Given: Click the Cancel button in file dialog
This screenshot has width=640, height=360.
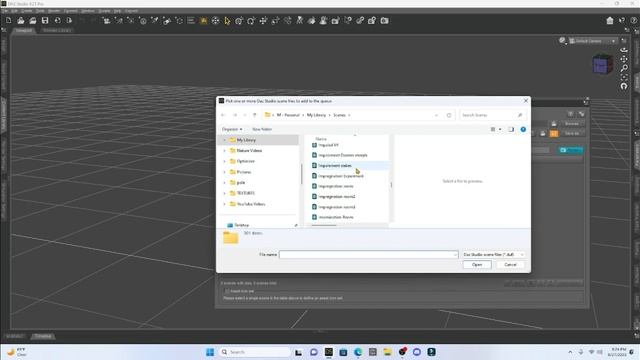Looking at the screenshot, I should point(510,264).
